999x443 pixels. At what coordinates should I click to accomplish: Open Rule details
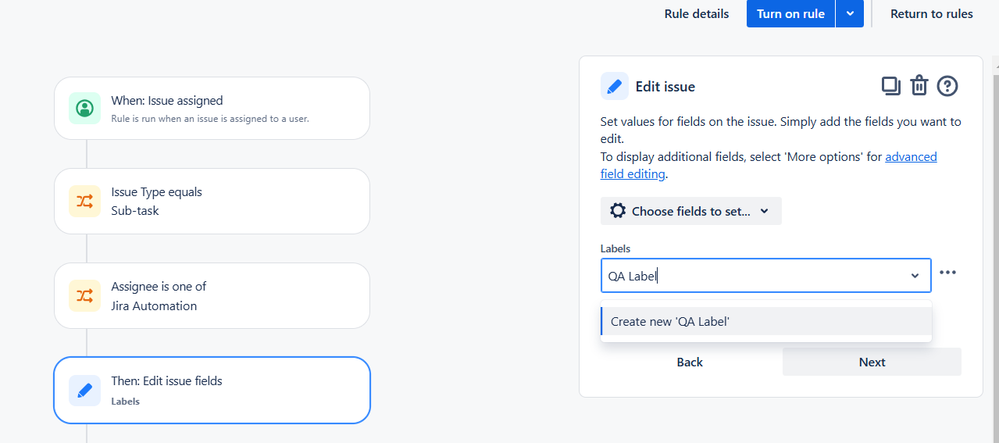697,14
